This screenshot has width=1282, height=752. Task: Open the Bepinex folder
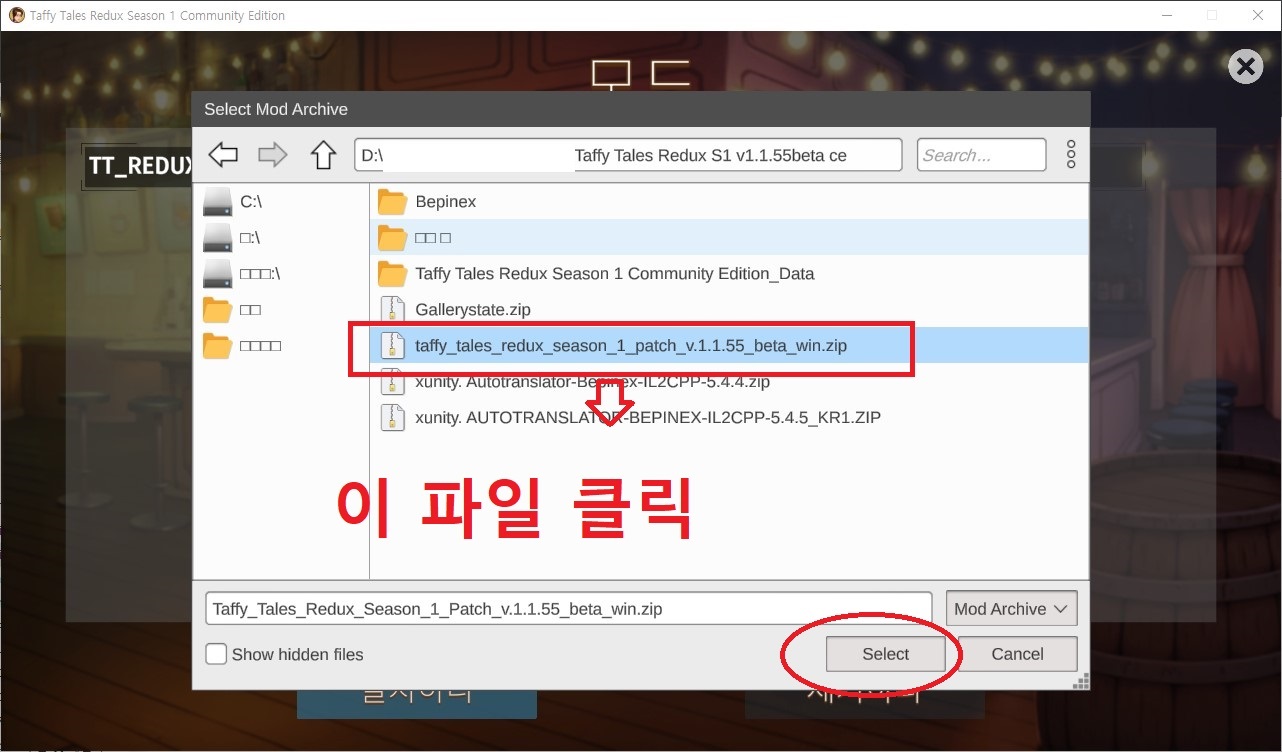(x=445, y=202)
